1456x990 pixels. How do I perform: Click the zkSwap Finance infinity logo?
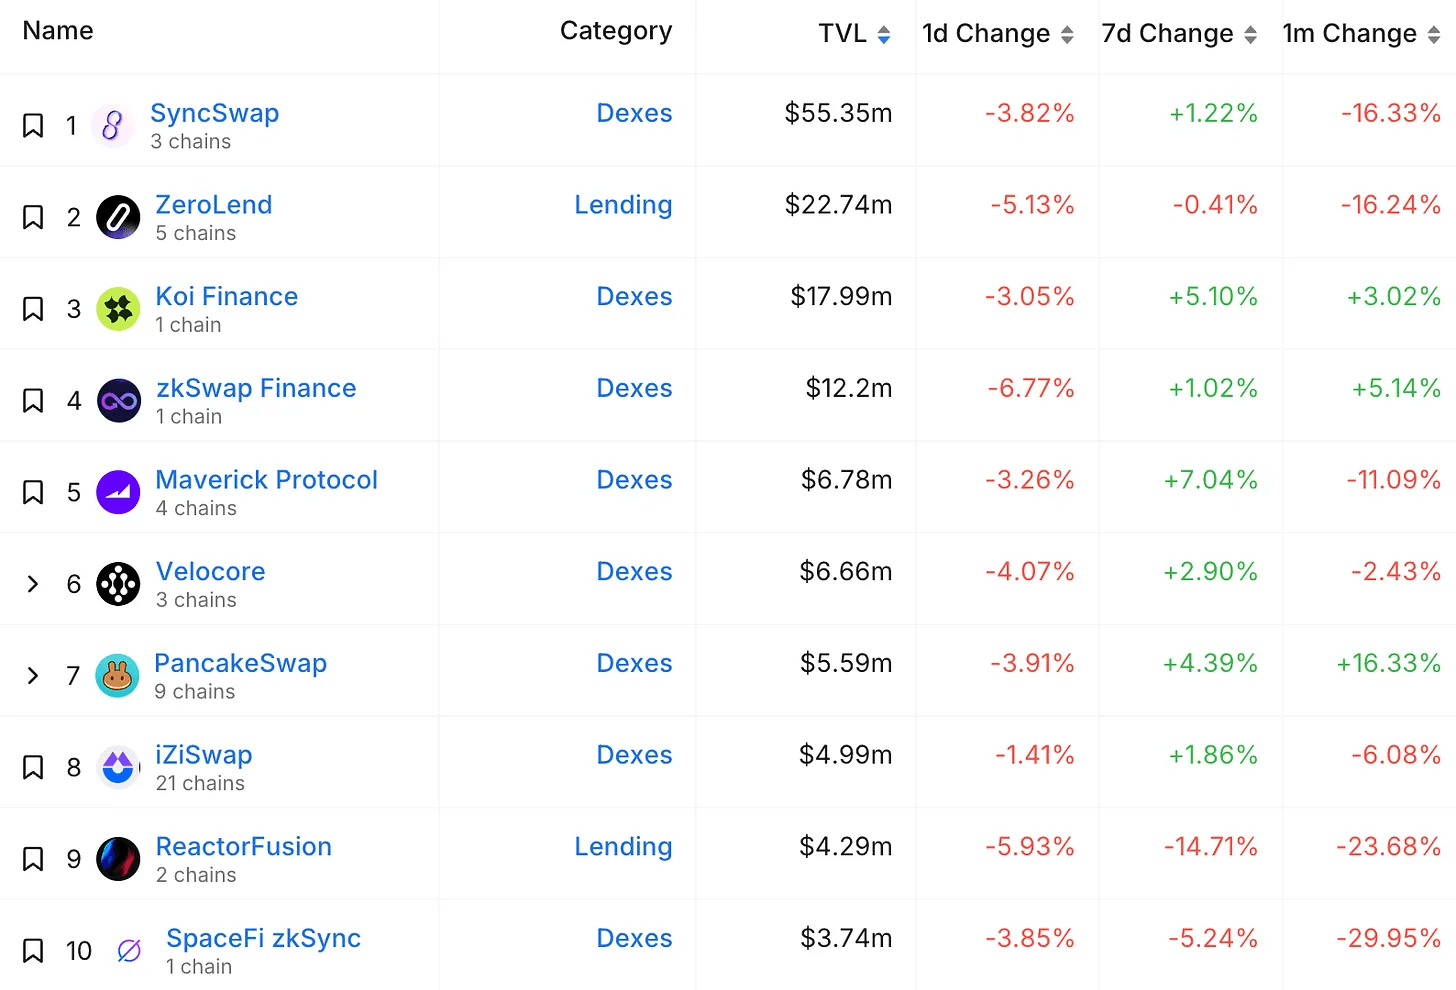119,401
